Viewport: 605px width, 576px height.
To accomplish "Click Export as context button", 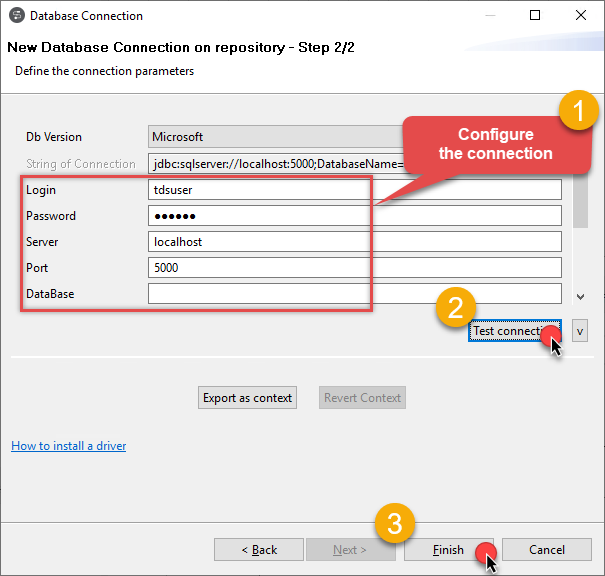I will click(x=247, y=398).
